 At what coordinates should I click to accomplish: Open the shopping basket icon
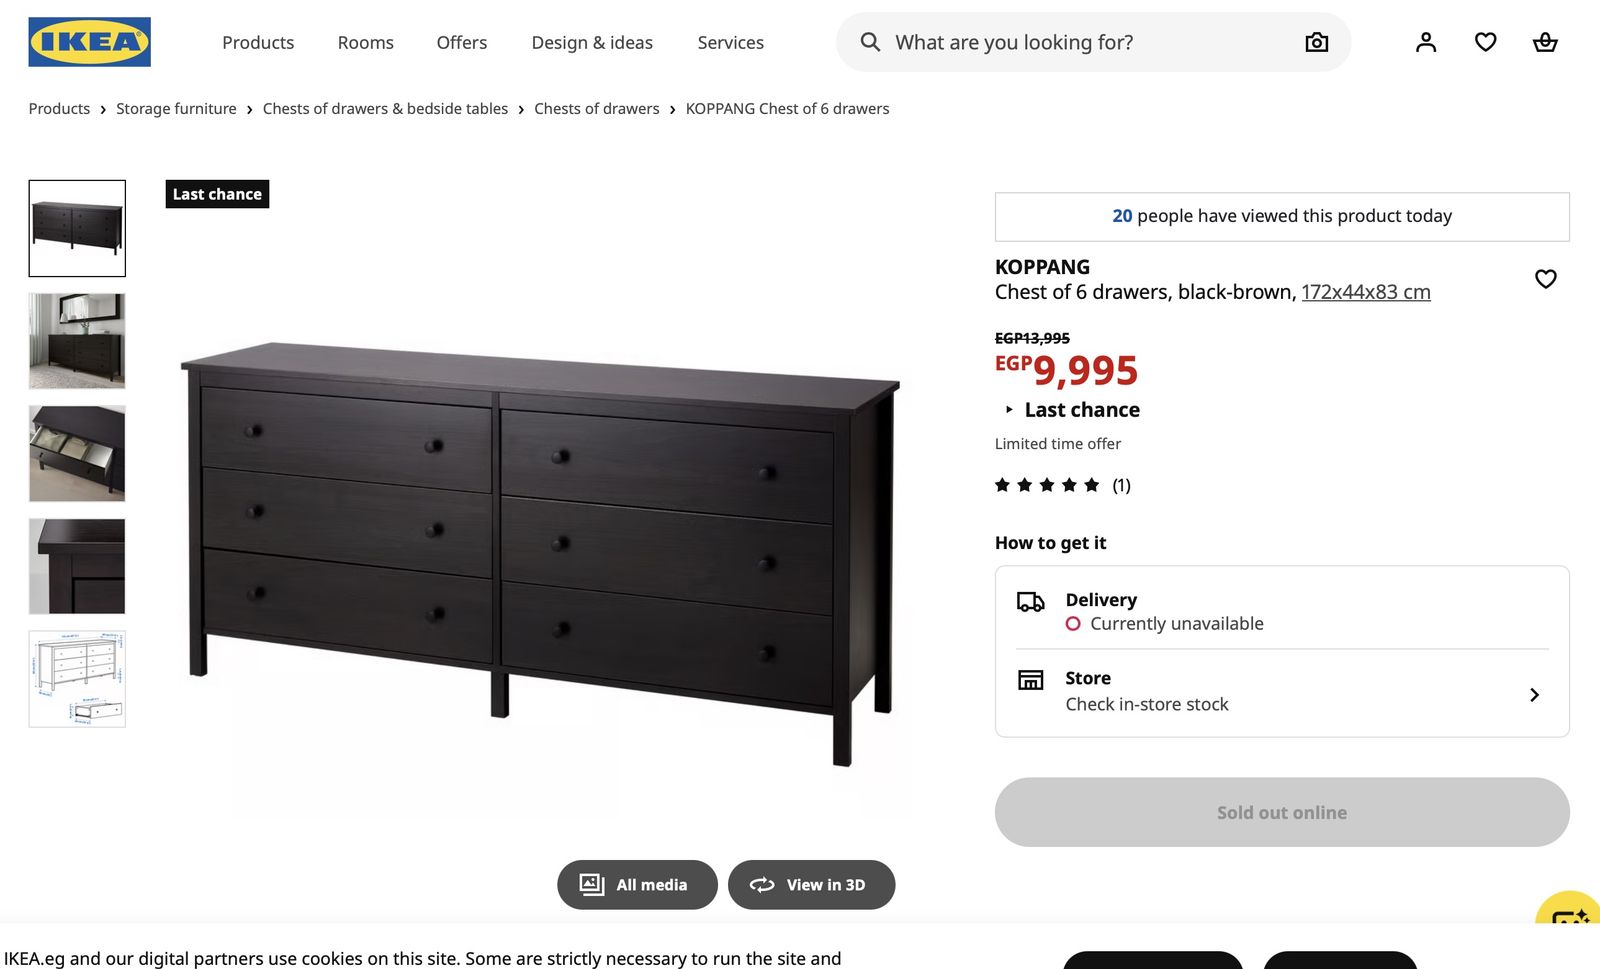coord(1545,42)
